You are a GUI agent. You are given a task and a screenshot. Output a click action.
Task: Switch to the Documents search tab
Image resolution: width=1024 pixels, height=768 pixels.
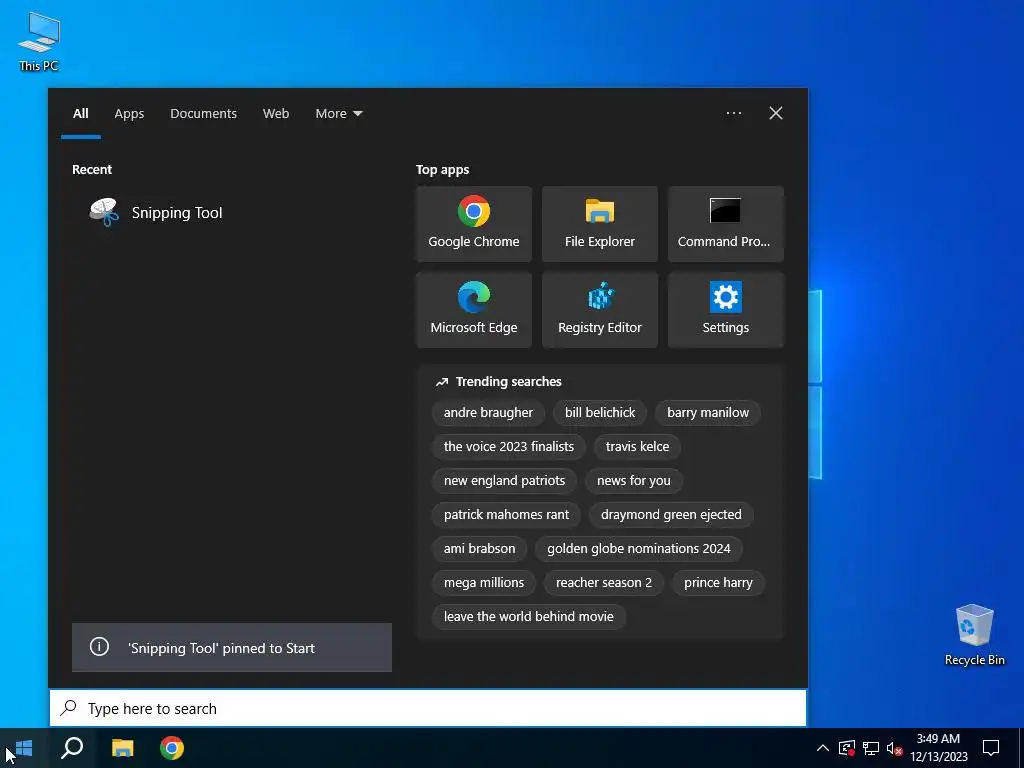coord(203,114)
